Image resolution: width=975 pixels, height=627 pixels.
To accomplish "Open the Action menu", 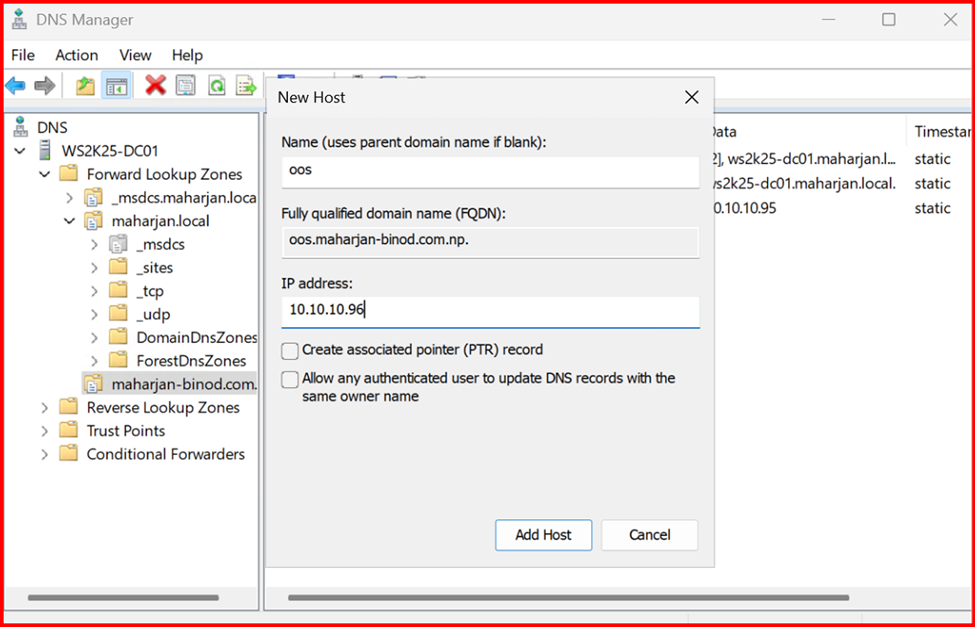I will point(76,55).
